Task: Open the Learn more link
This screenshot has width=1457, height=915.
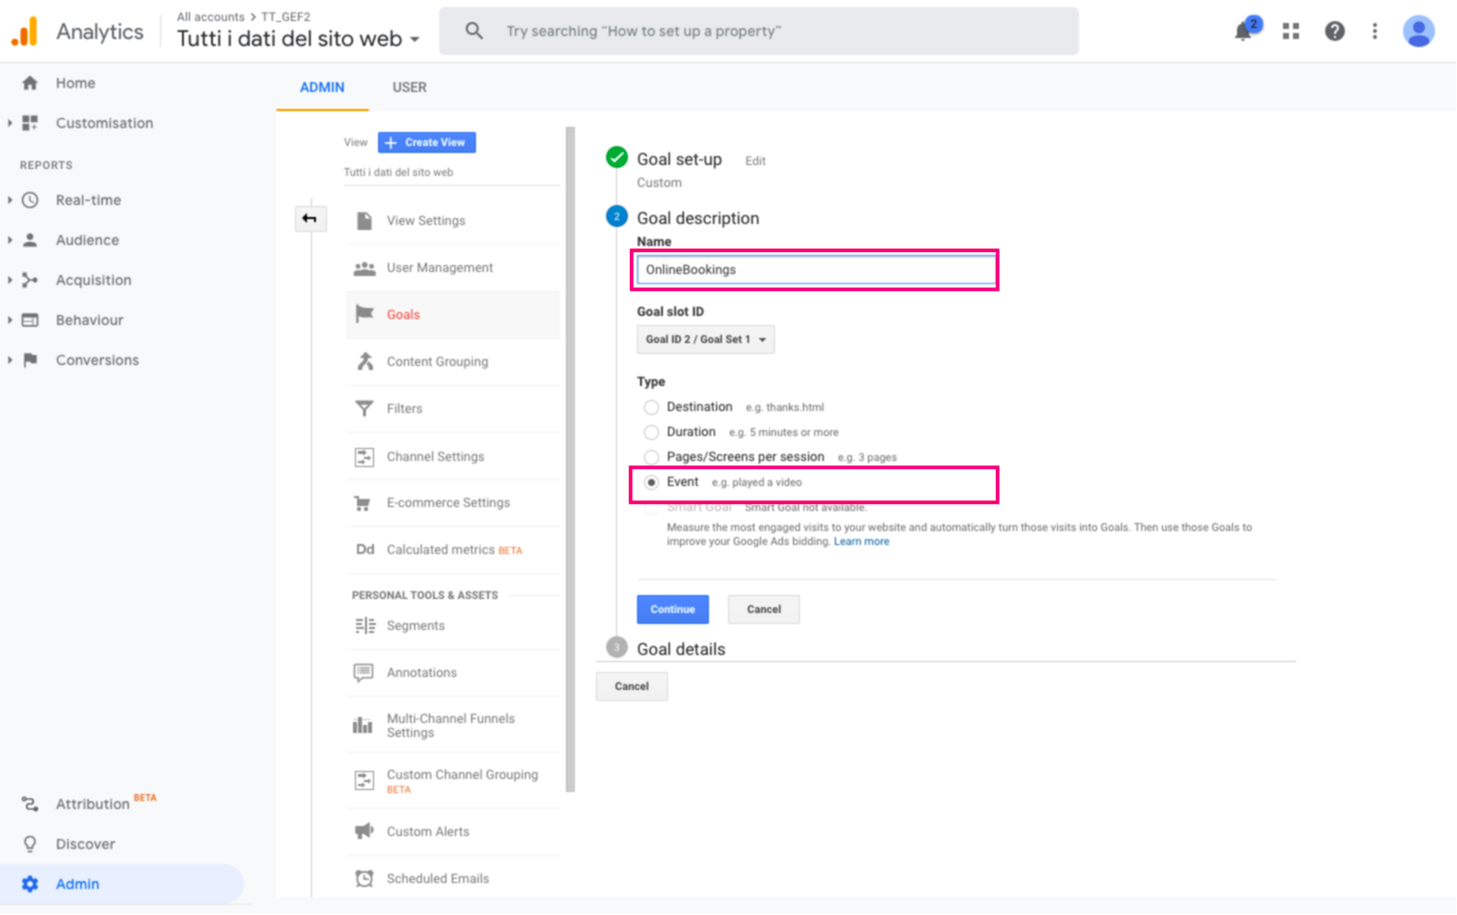Action: (x=861, y=541)
